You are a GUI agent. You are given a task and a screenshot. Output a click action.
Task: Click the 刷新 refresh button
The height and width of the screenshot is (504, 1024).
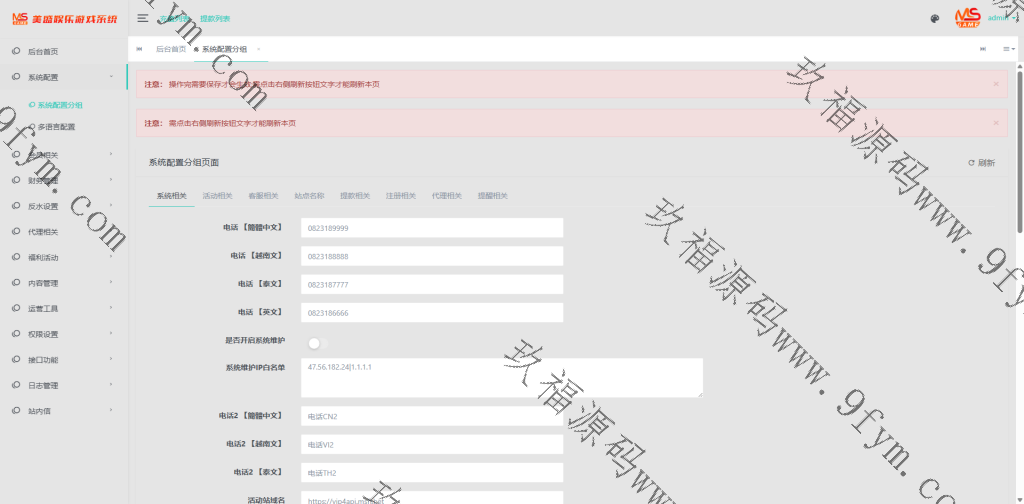pyautogui.click(x=981, y=162)
